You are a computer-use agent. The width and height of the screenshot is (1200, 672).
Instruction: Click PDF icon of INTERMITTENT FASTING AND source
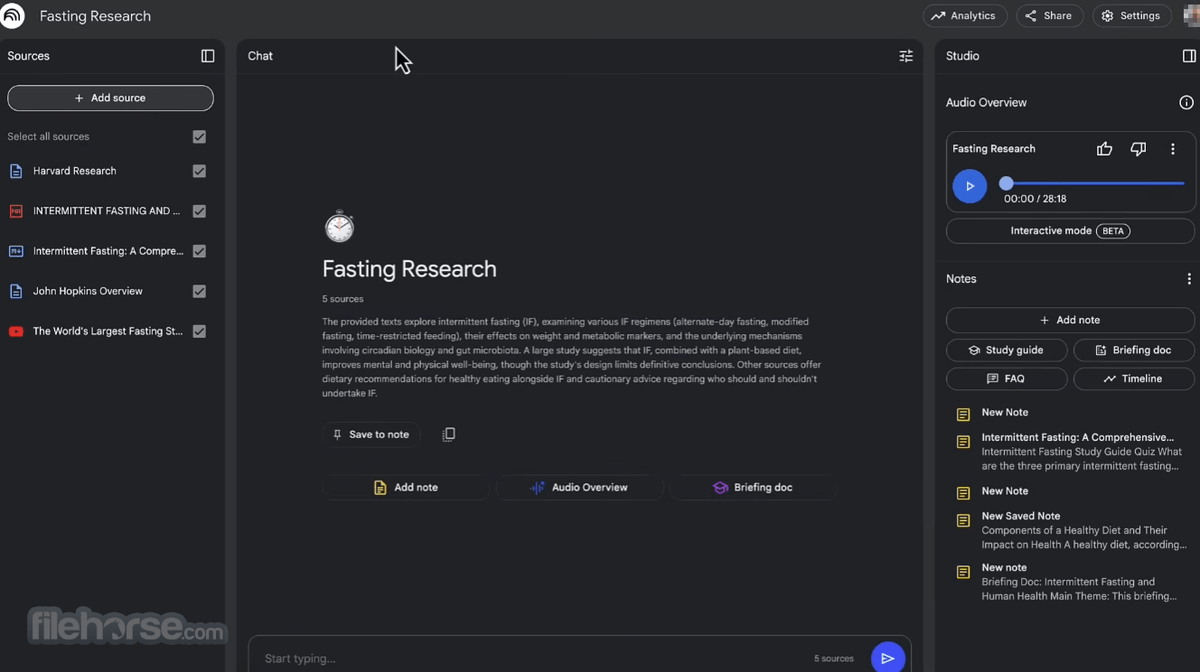[16, 211]
